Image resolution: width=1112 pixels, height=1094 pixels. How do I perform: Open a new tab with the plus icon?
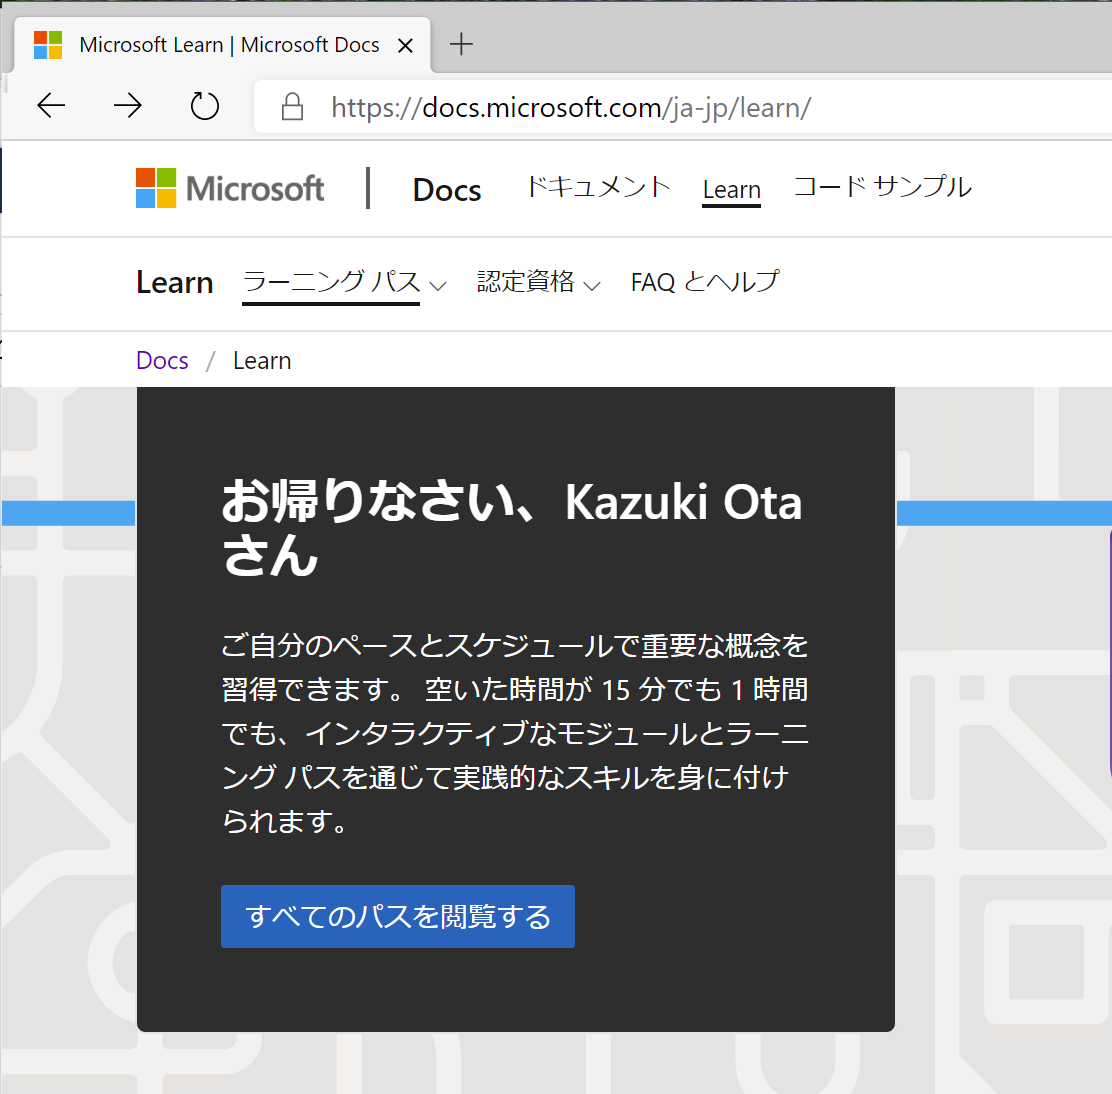click(x=461, y=44)
